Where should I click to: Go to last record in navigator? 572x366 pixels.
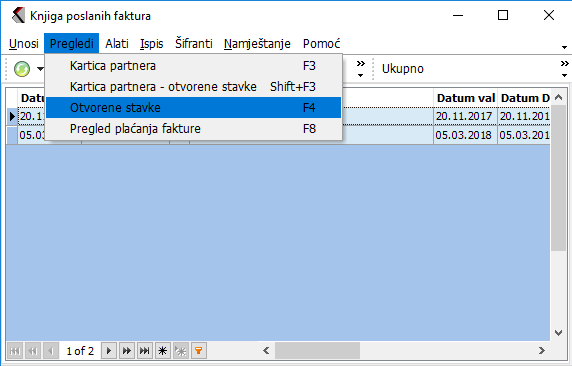(x=145, y=351)
